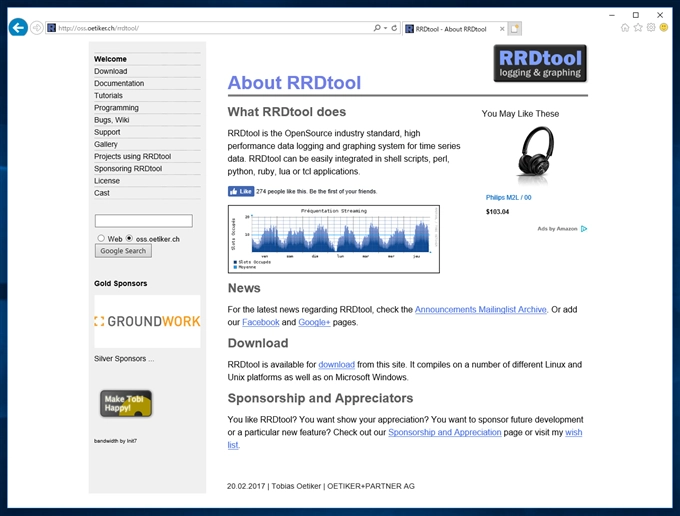Open the Download sidebar menu item
The height and width of the screenshot is (516, 680).
[x=111, y=71]
